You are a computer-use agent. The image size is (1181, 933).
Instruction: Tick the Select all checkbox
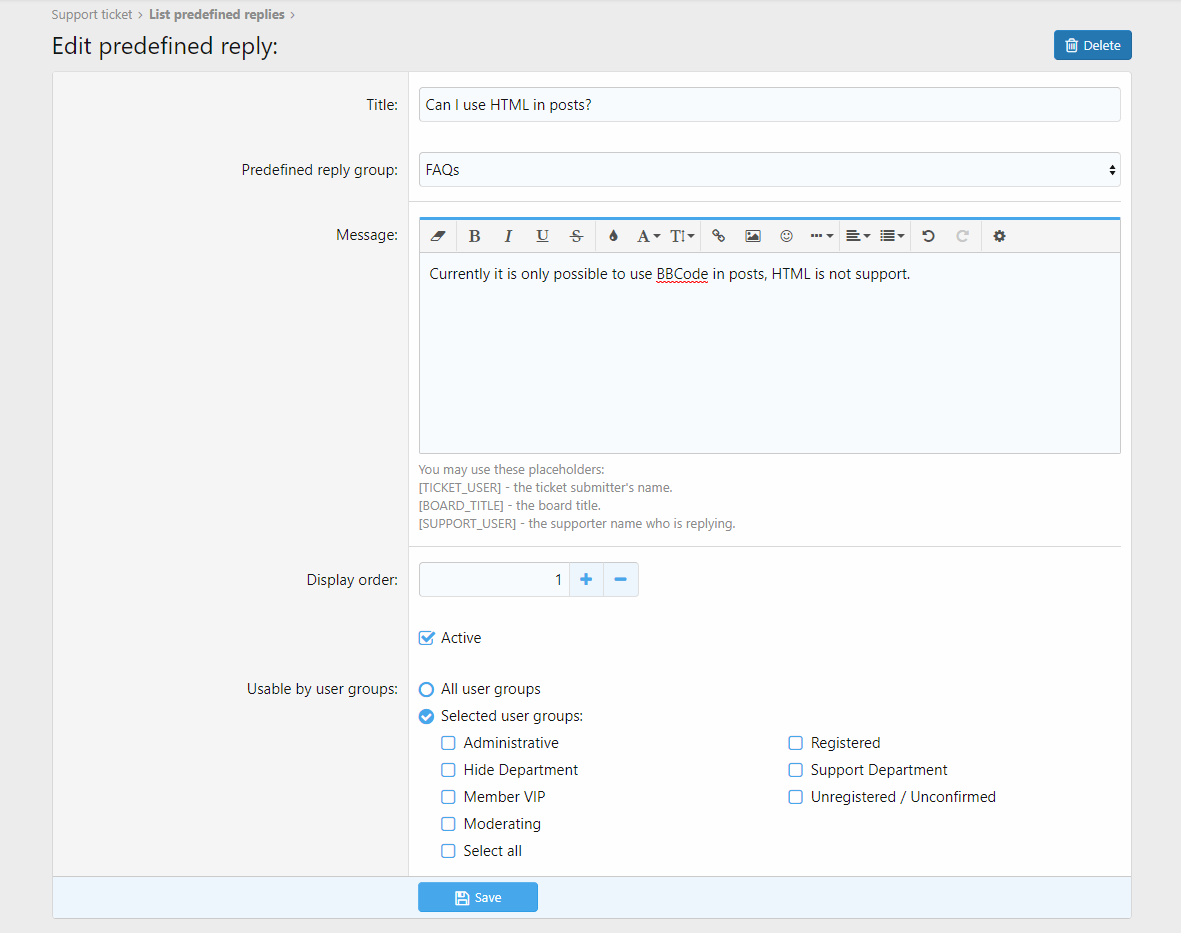449,851
